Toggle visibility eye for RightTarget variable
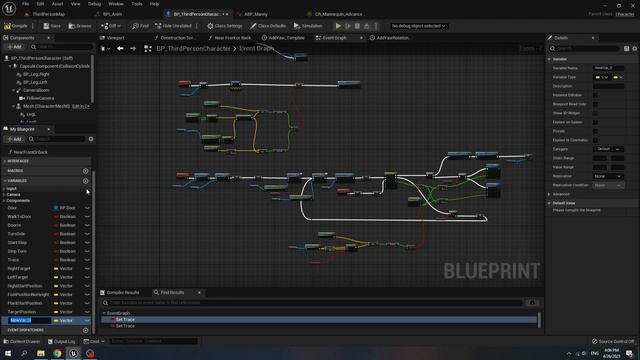This screenshot has width=640, height=360. [87, 269]
